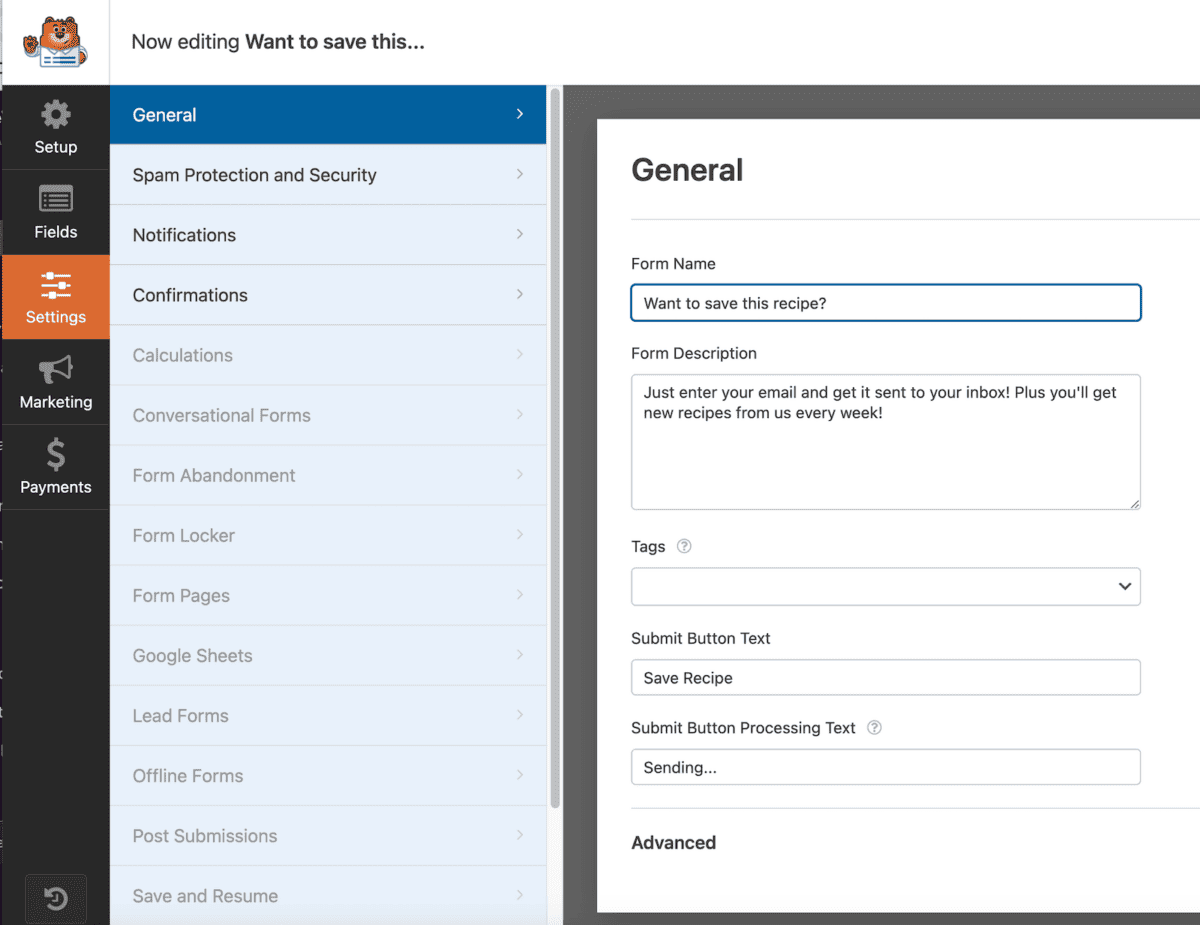Image resolution: width=1200 pixels, height=925 pixels.
Task: Open the revisions history clock icon
Action: click(56, 899)
